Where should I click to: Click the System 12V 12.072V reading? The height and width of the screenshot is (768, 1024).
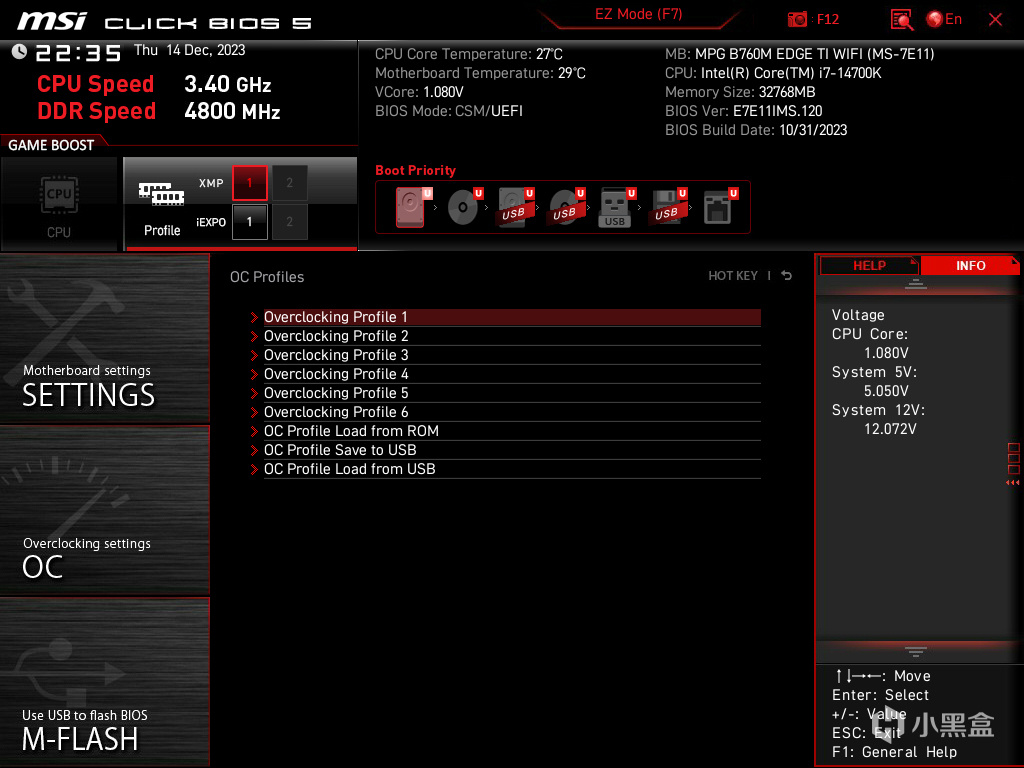[890, 429]
